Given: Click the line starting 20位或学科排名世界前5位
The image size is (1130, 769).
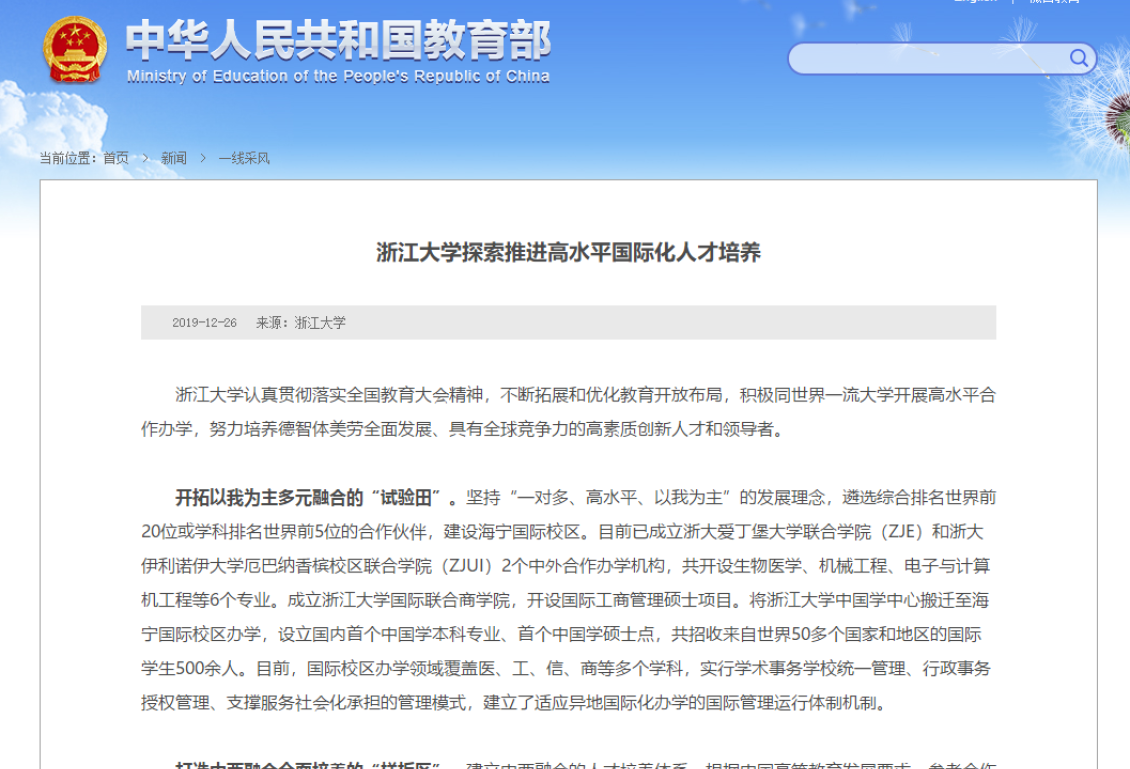Looking at the screenshot, I should (562, 532).
